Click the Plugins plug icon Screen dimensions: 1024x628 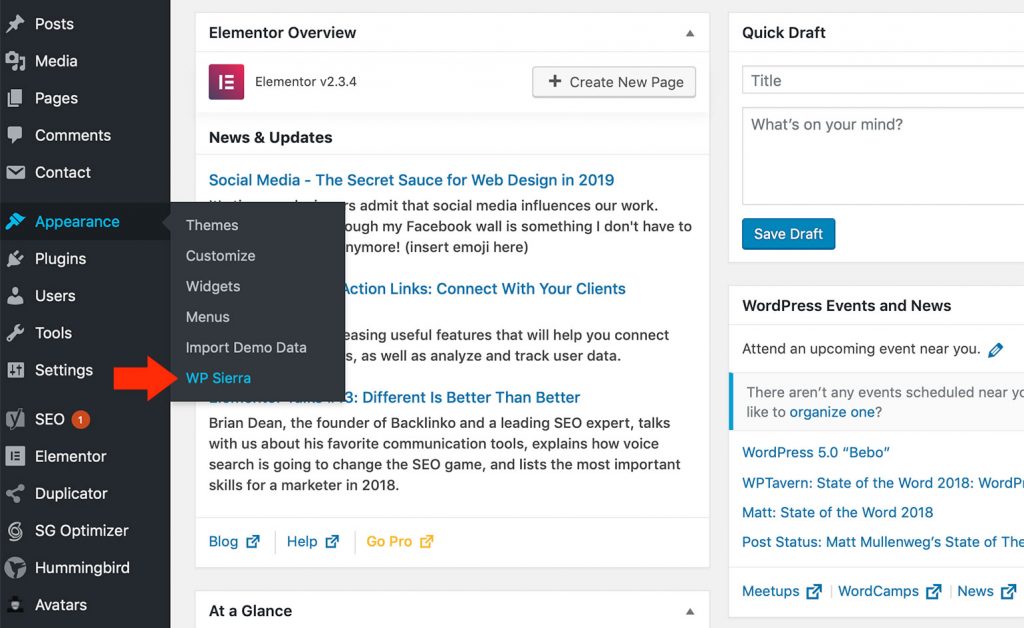coord(15,259)
